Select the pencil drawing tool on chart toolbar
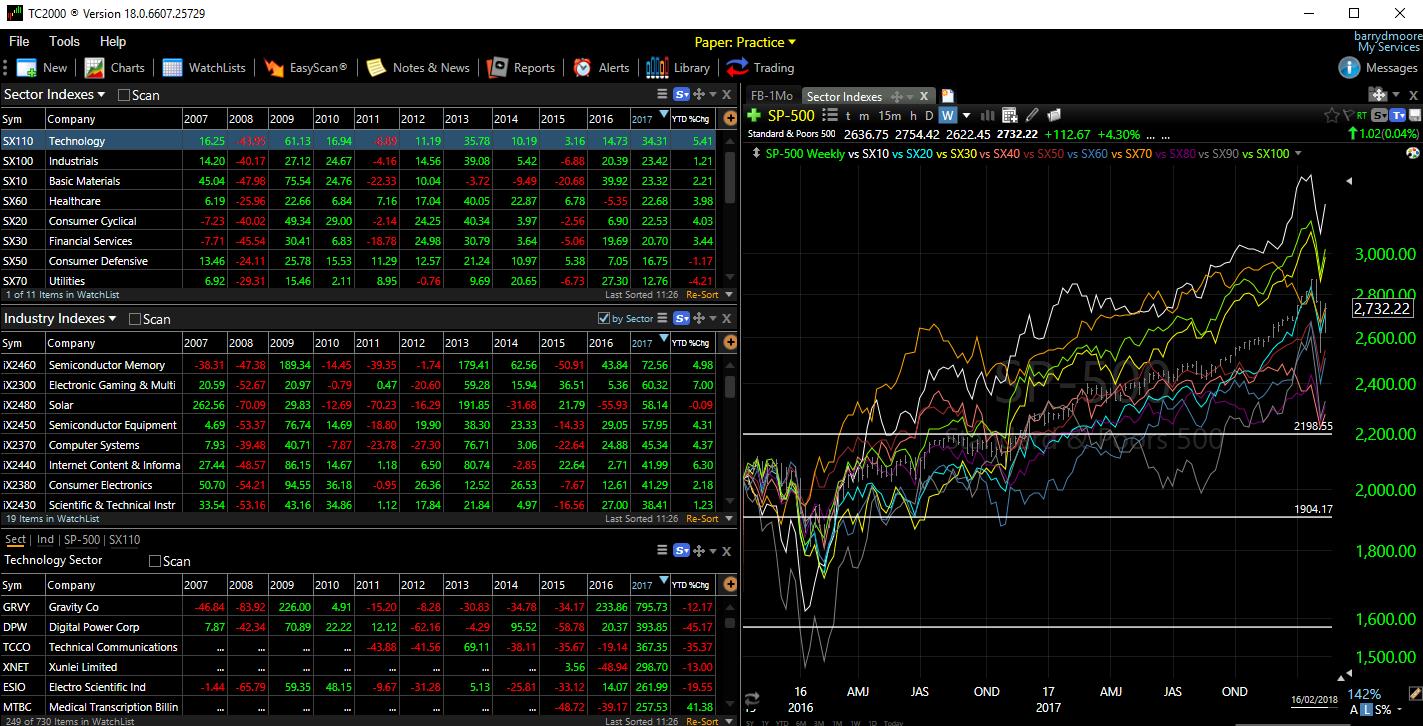The image size is (1423, 726). coord(1032,115)
